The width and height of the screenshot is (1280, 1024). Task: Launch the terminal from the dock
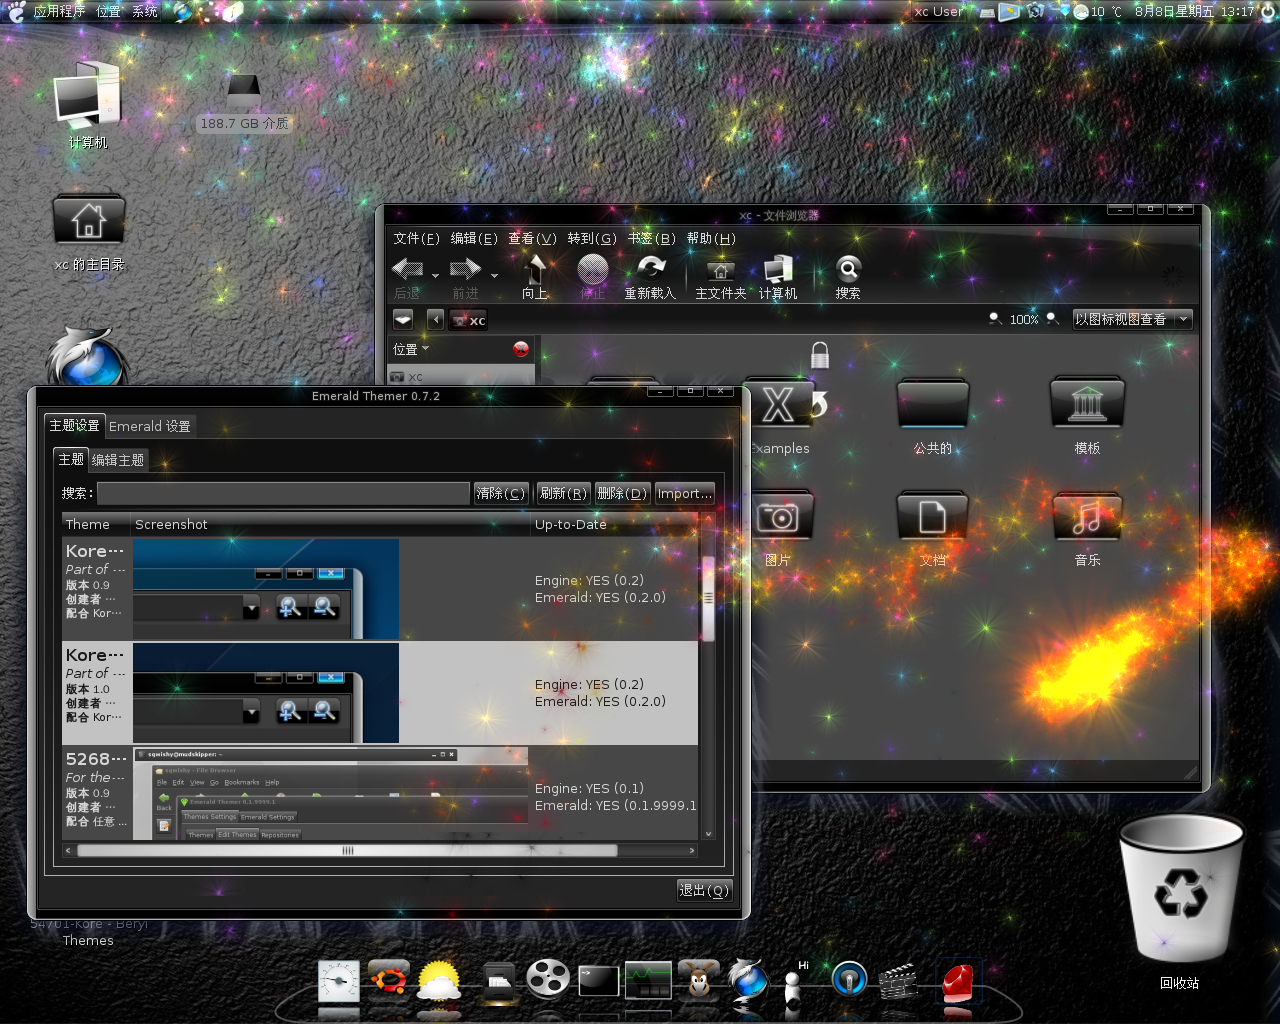(x=599, y=980)
